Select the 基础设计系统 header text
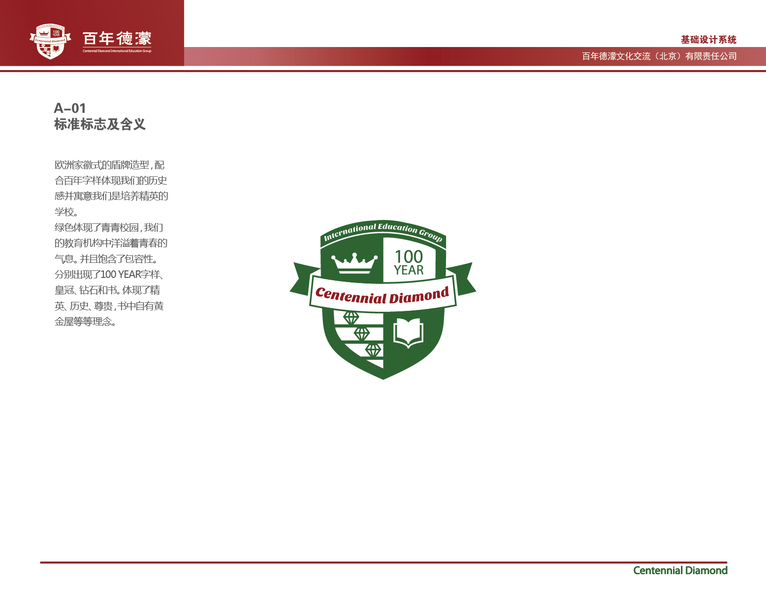 (x=708, y=40)
